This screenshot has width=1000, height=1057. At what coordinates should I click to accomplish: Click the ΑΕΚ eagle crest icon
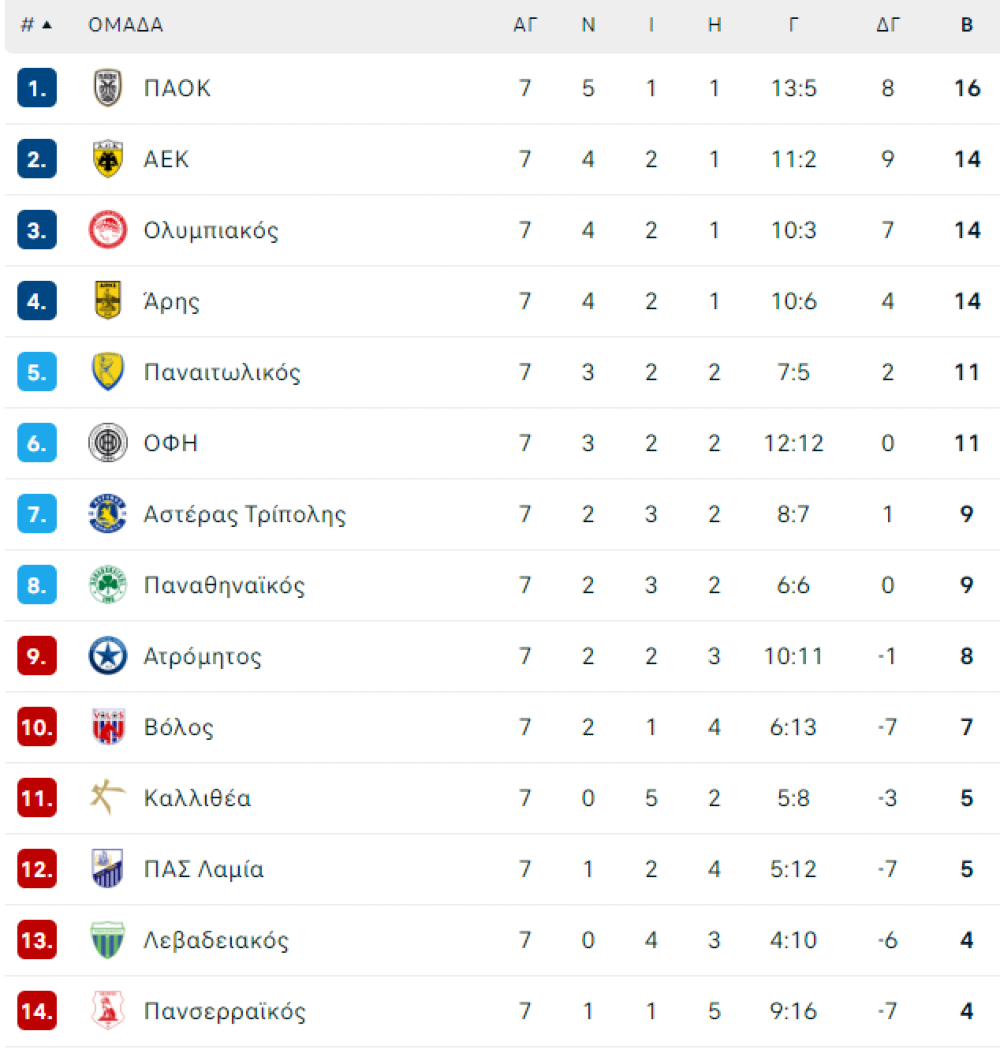[x=107, y=159]
